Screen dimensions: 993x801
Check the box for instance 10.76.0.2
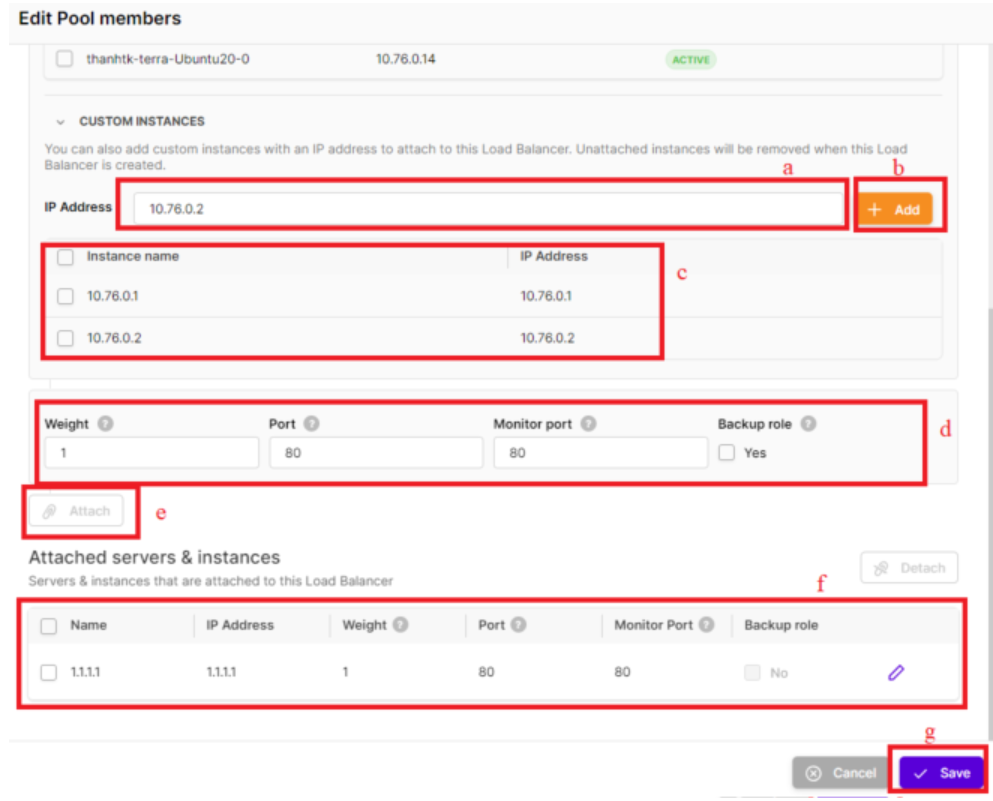(65, 338)
